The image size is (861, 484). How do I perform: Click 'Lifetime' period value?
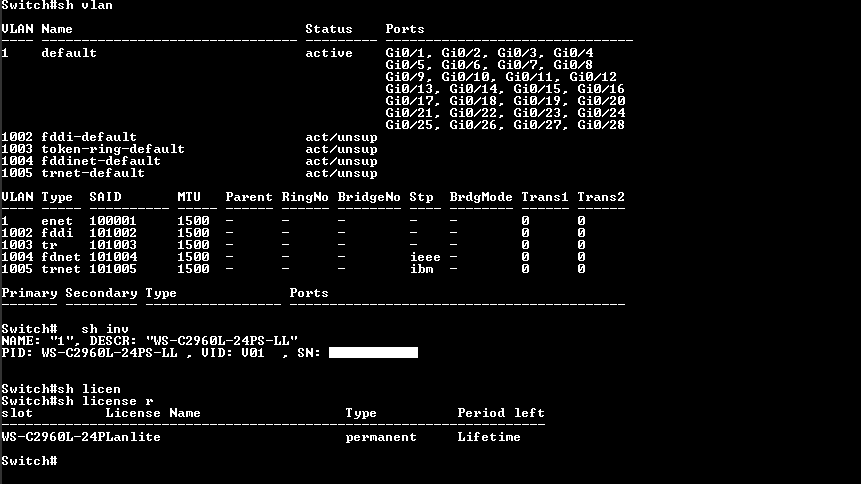point(489,437)
